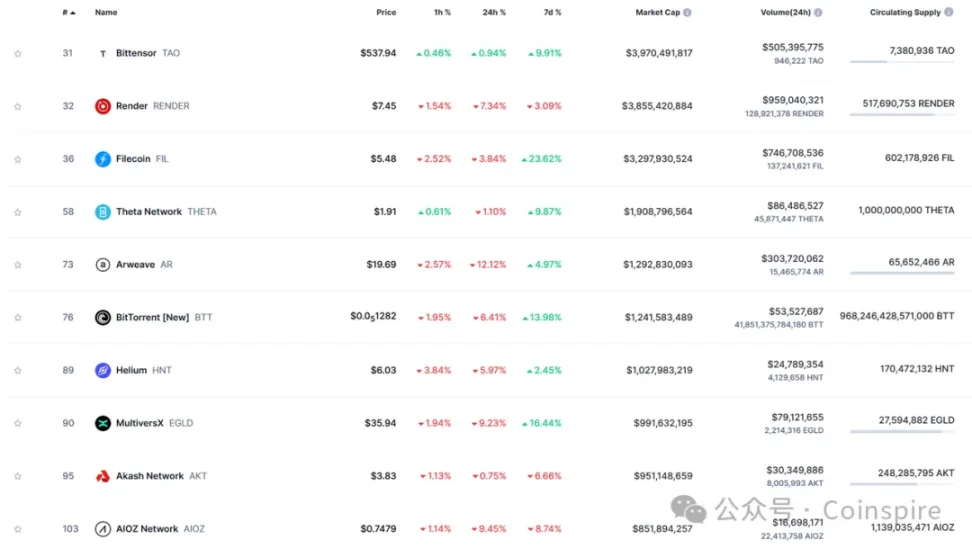
Task: Click the Helium logo icon
Action: 103,370
